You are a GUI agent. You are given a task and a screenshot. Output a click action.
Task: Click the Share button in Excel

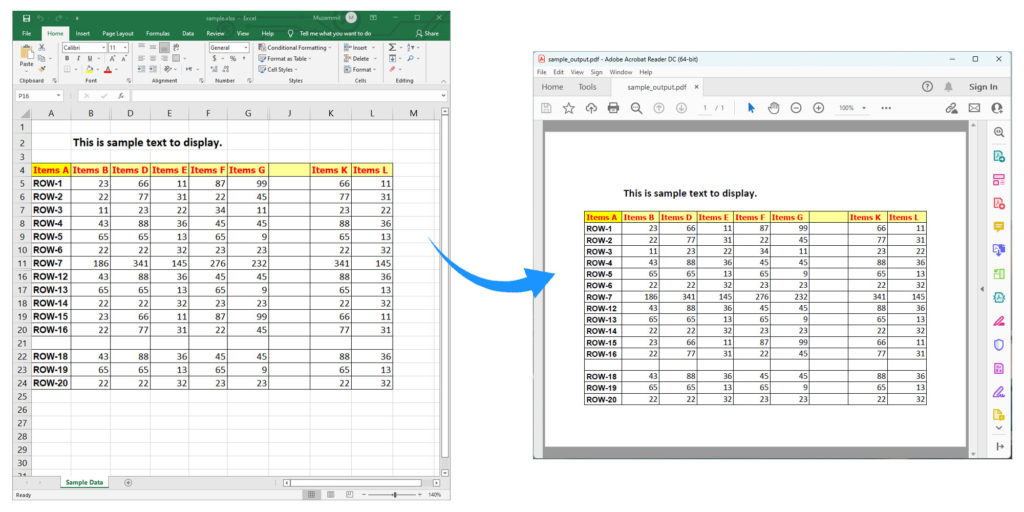tap(428, 33)
